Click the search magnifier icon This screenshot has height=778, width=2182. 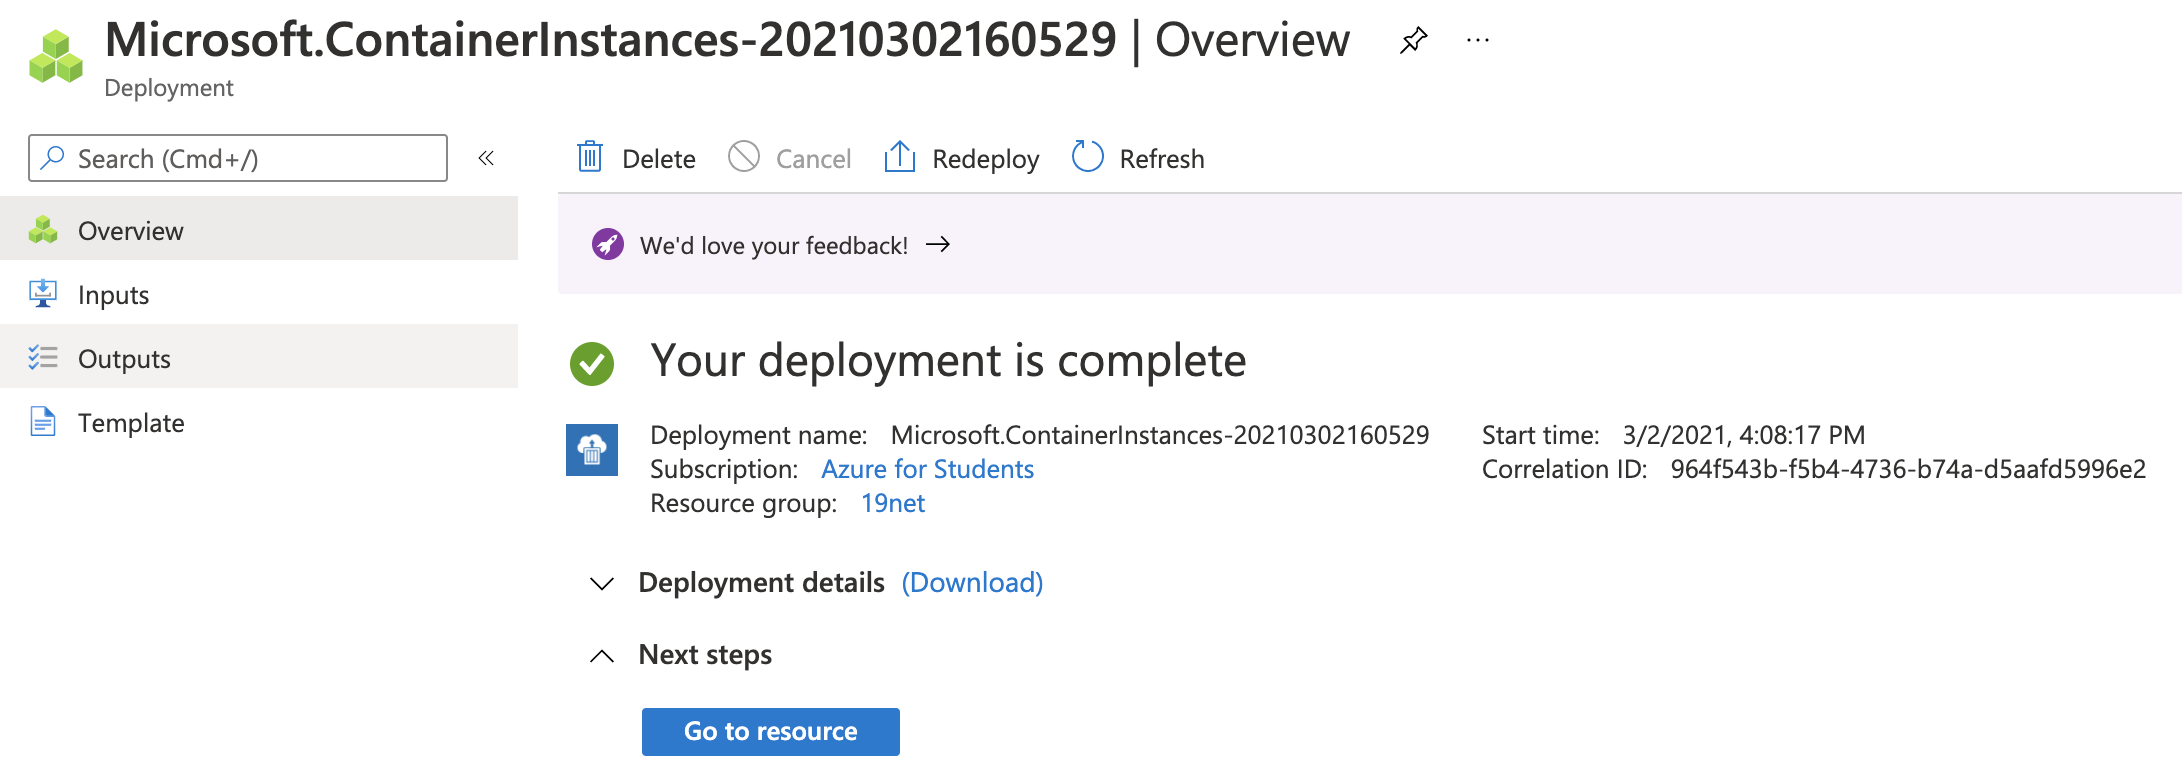[52, 158]
